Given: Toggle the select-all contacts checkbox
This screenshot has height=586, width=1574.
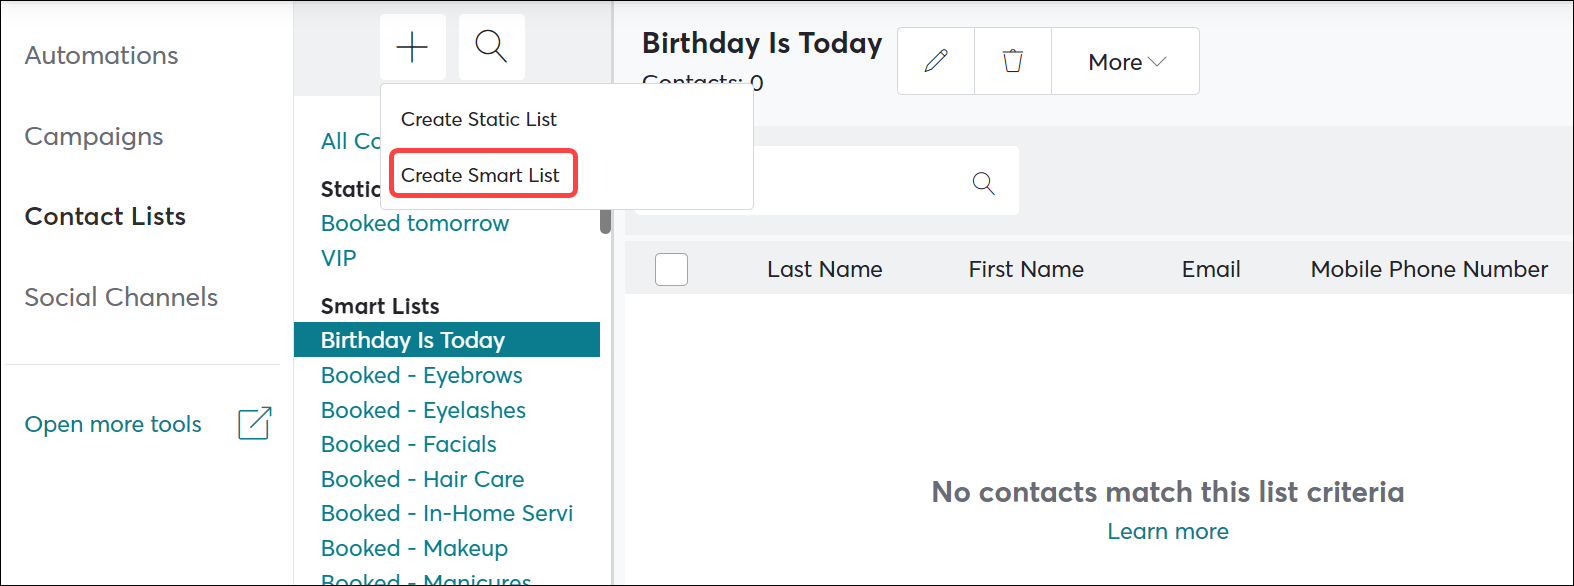Looking at the screenshot, I should click(671, 269).
